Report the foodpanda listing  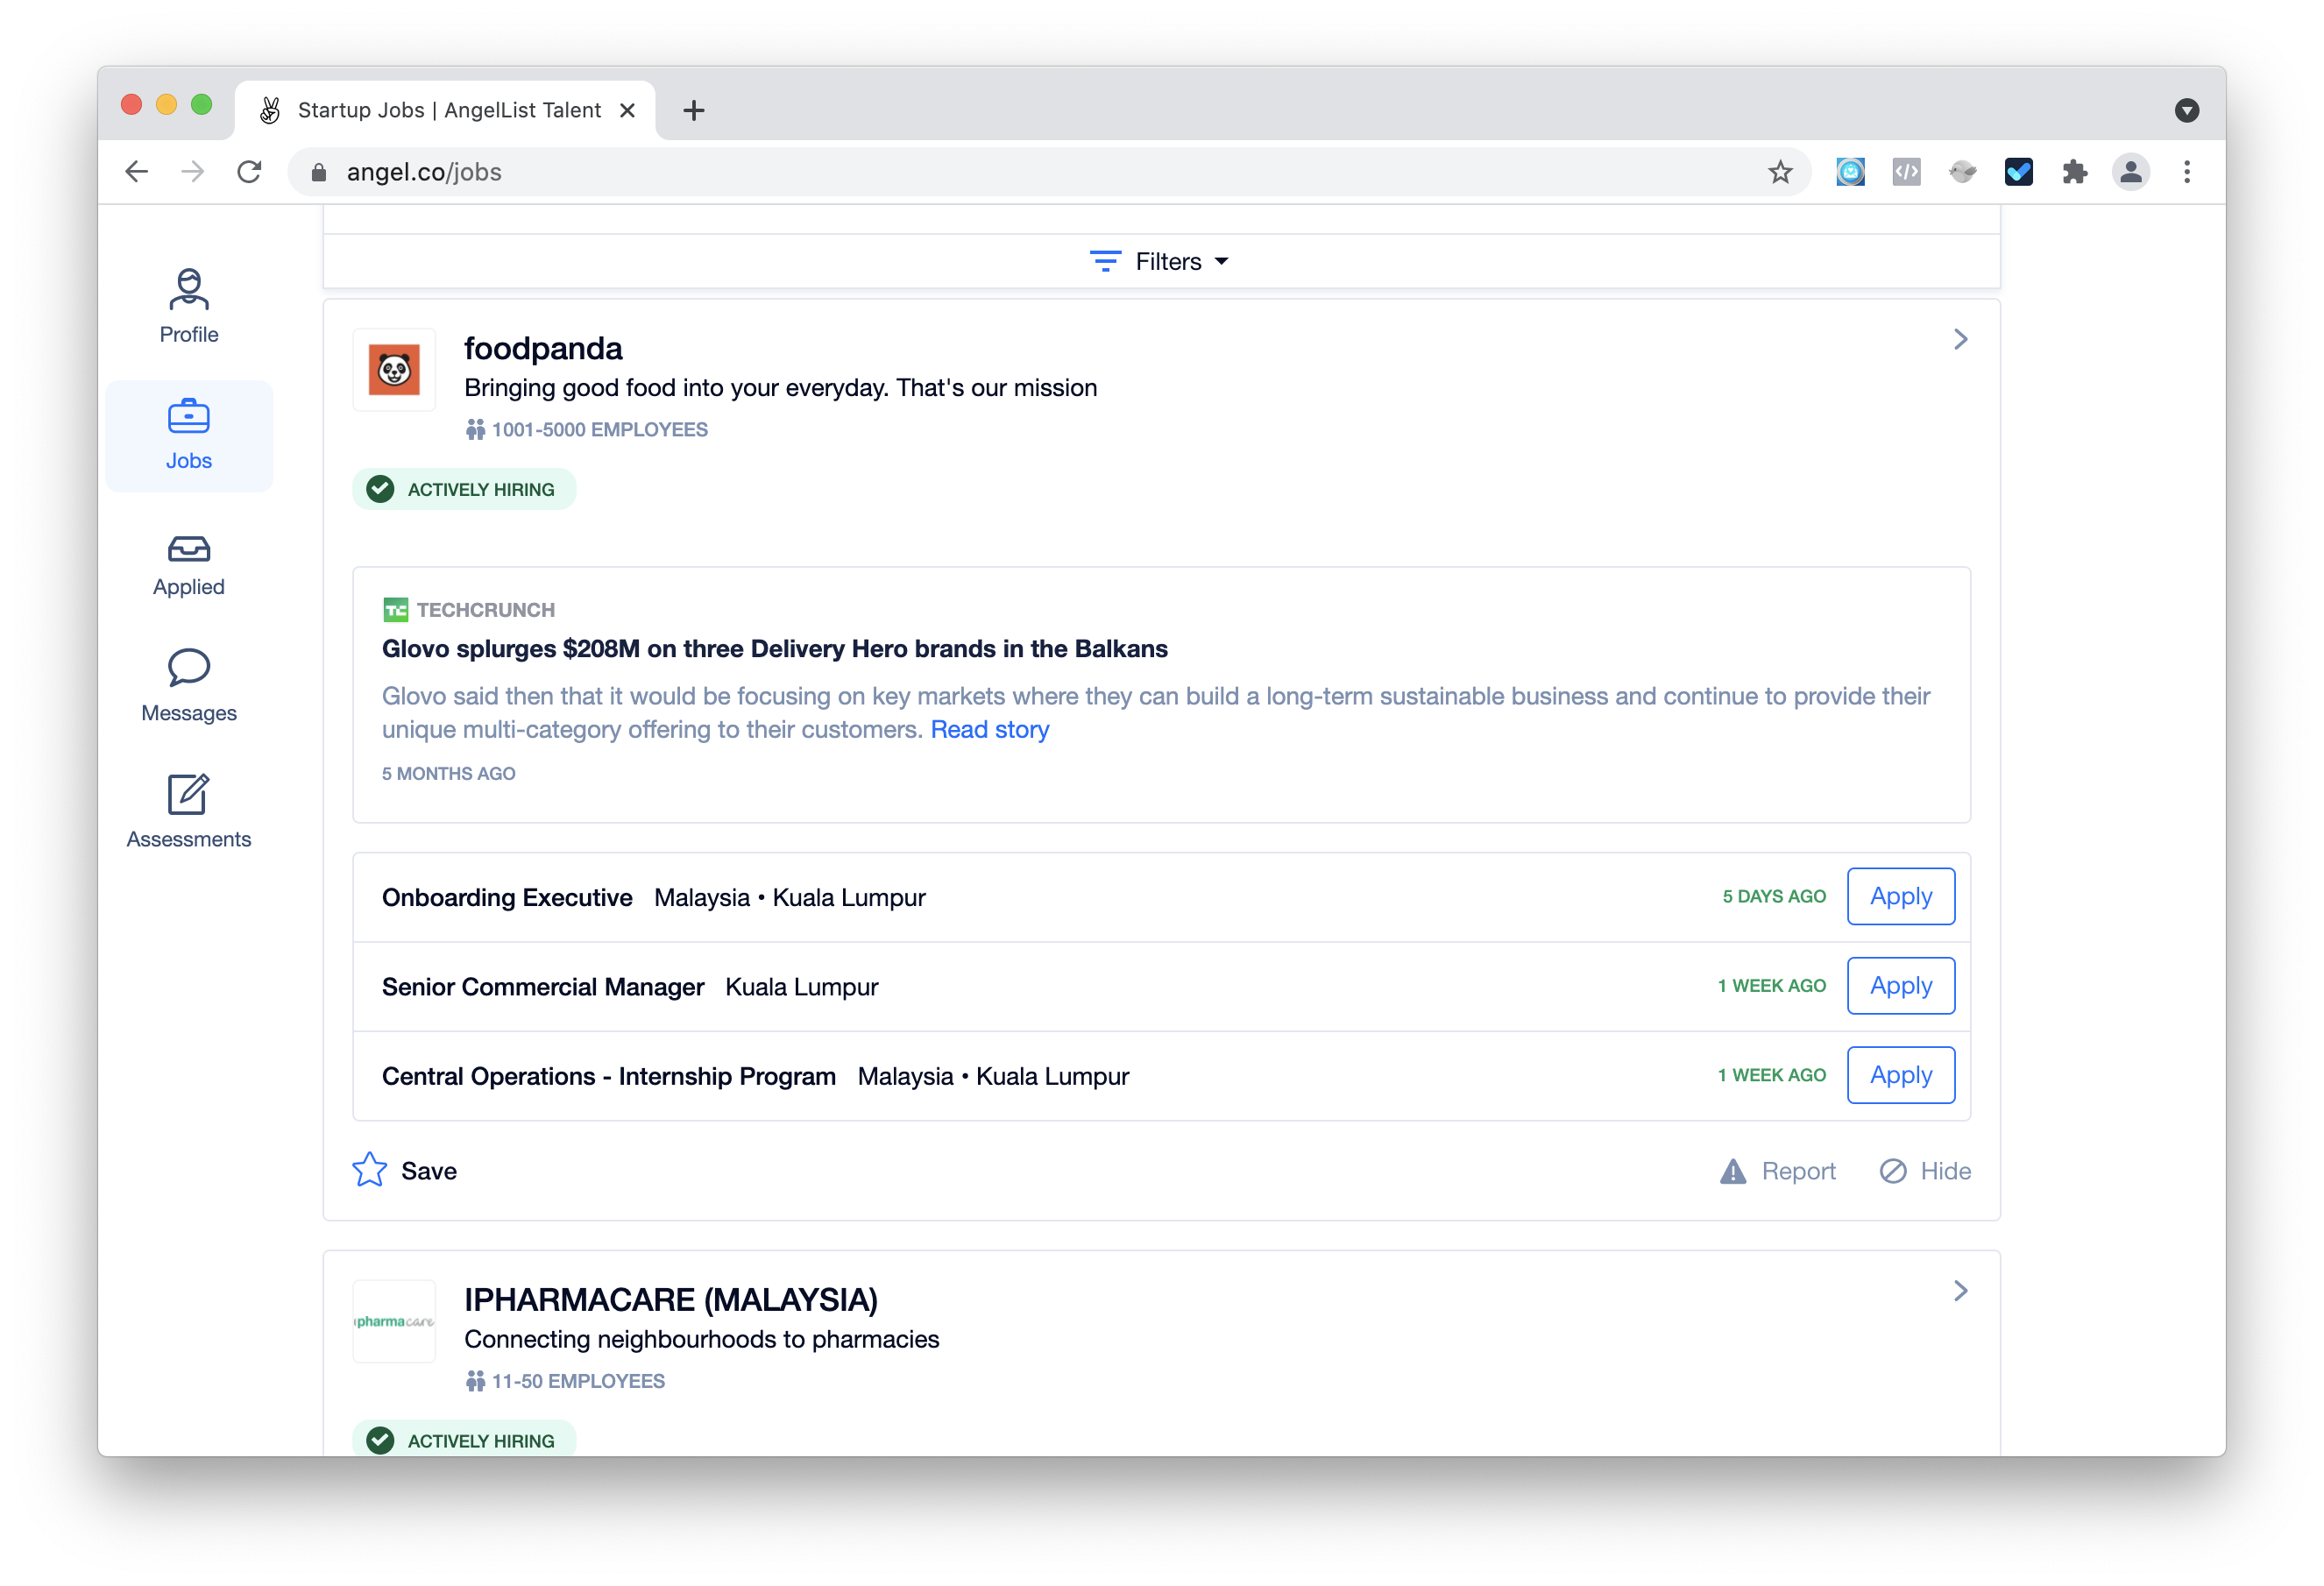pos(1778,1171)
